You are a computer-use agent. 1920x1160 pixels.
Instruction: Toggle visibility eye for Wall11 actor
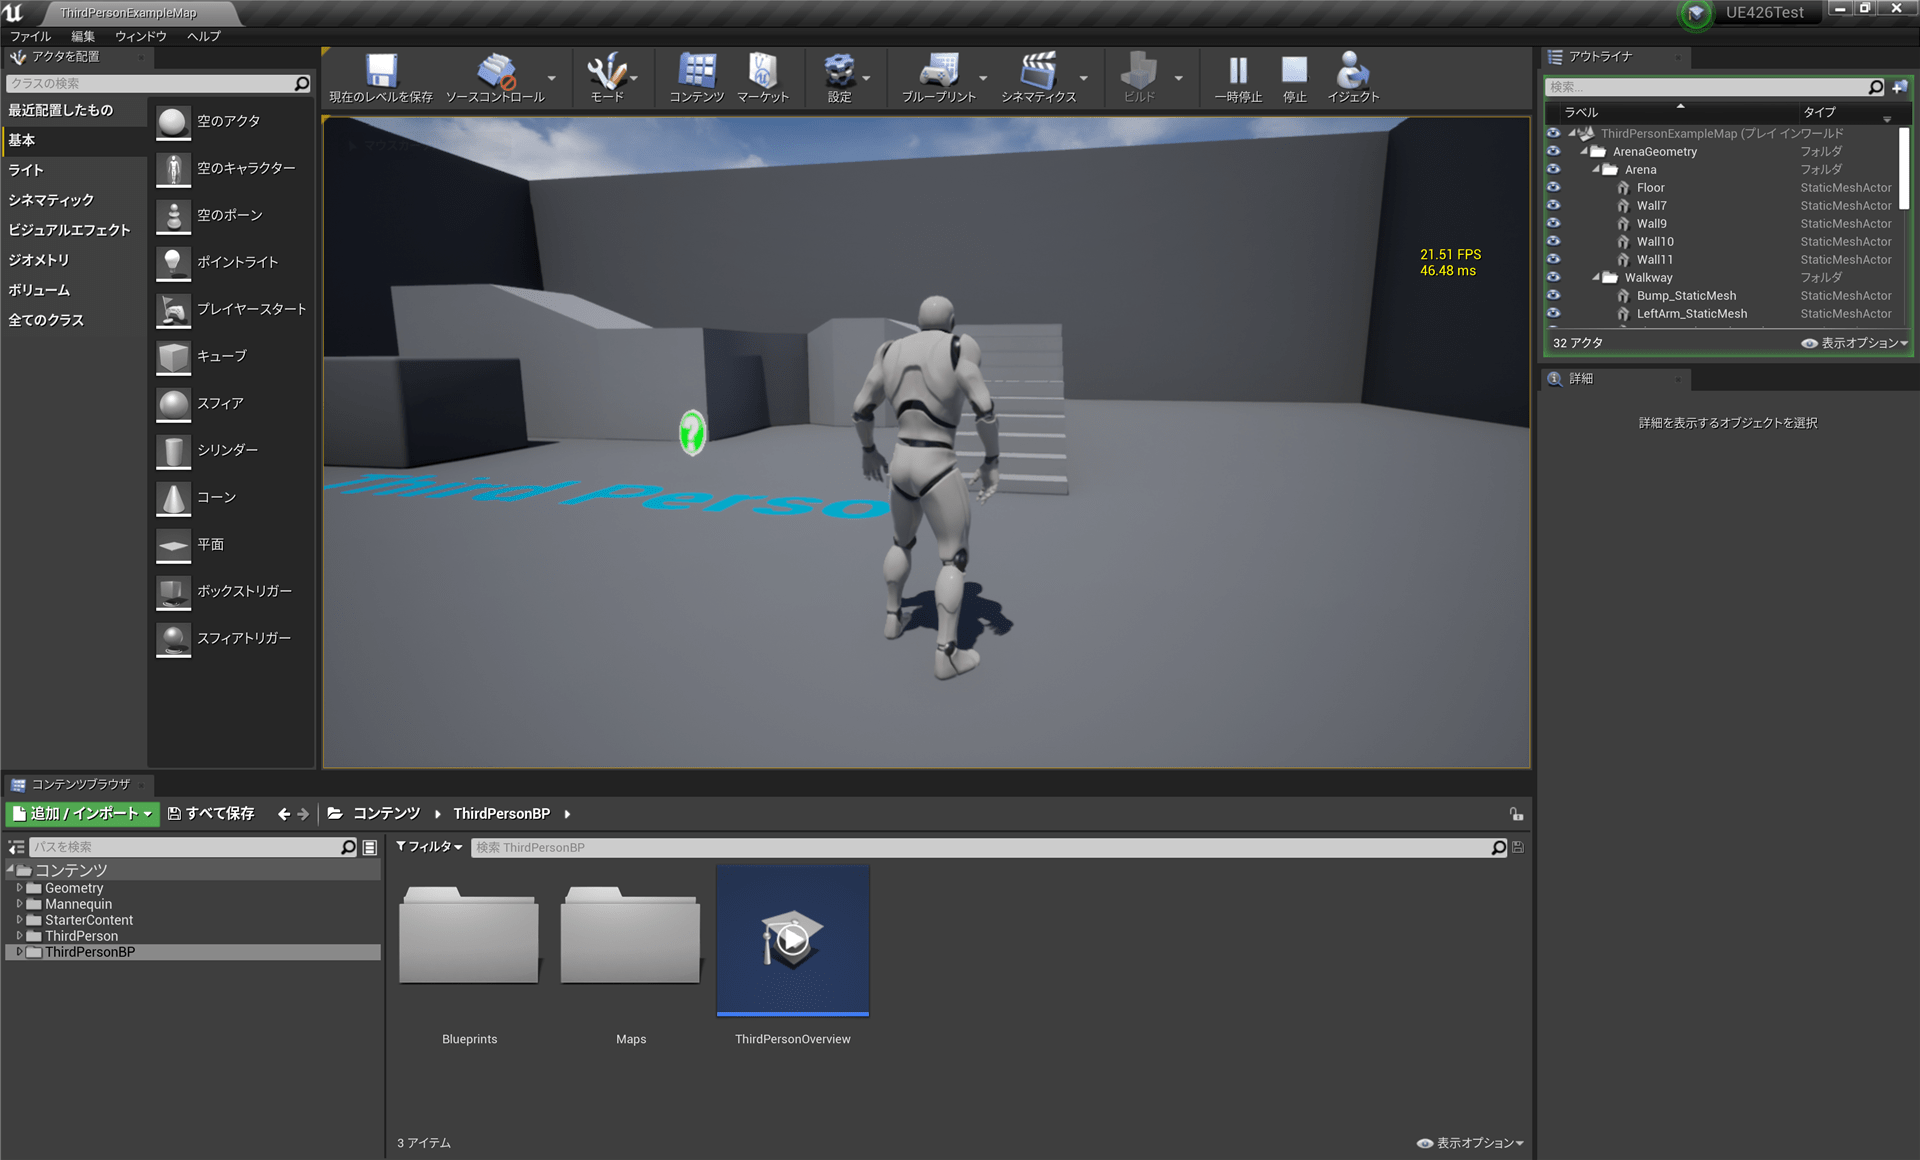click(x=1553, y=259)
